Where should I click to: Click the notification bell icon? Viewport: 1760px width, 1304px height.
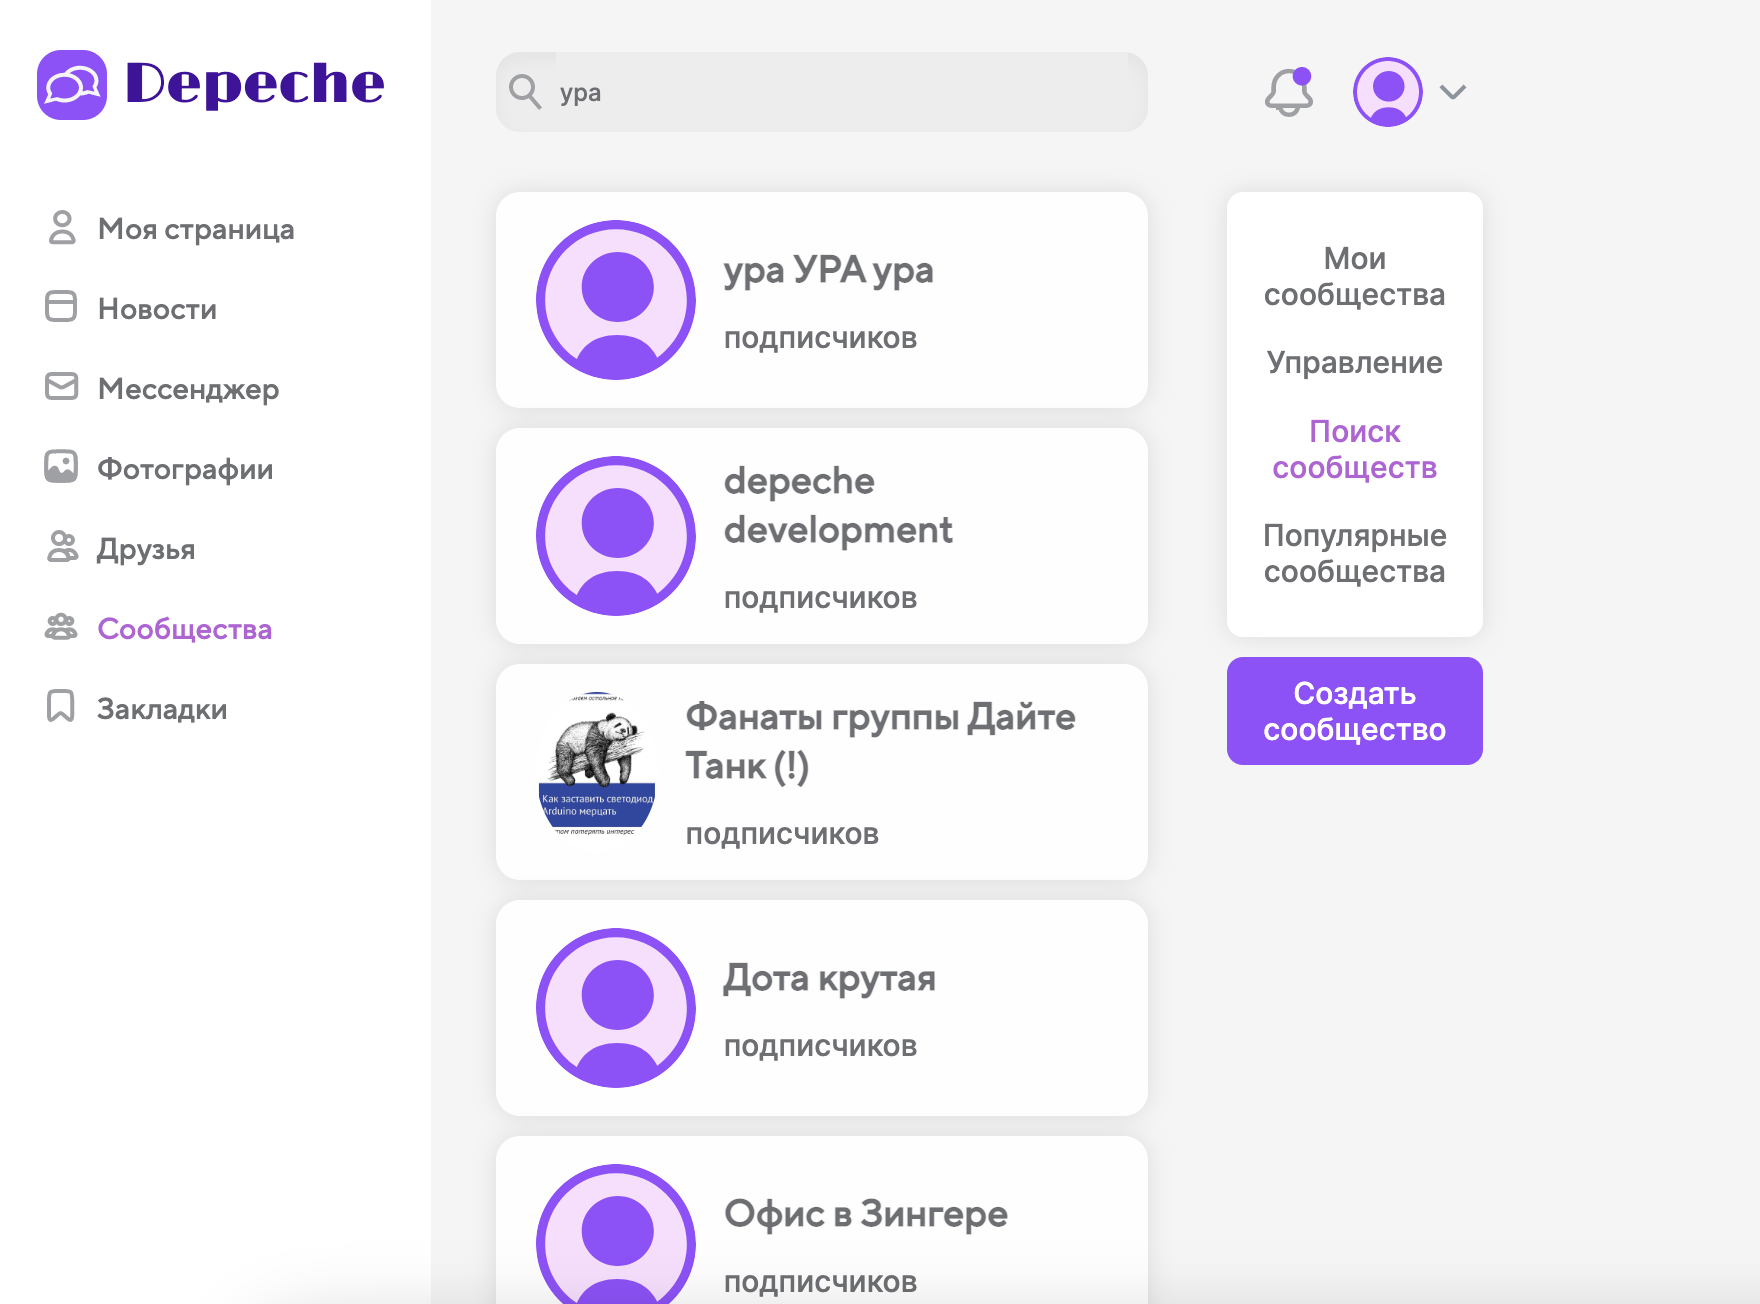[1288, 92]
